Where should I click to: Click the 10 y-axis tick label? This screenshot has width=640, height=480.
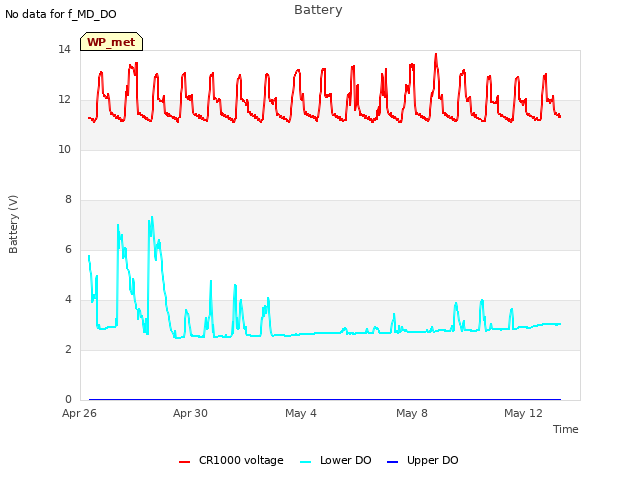pyautogui.click(x=64, y=149)
